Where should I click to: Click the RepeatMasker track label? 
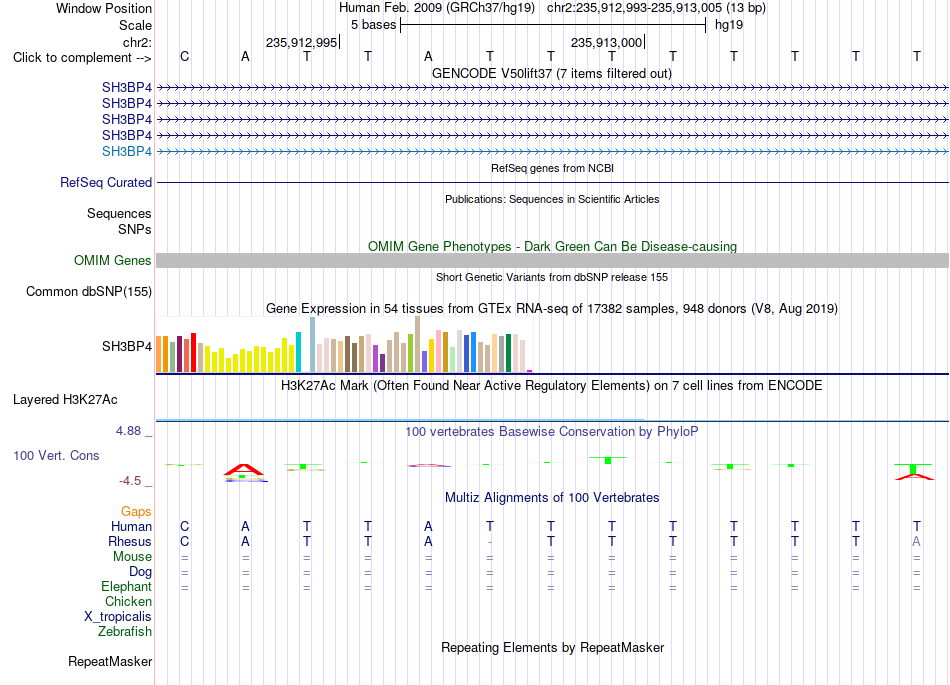[110, 661]
